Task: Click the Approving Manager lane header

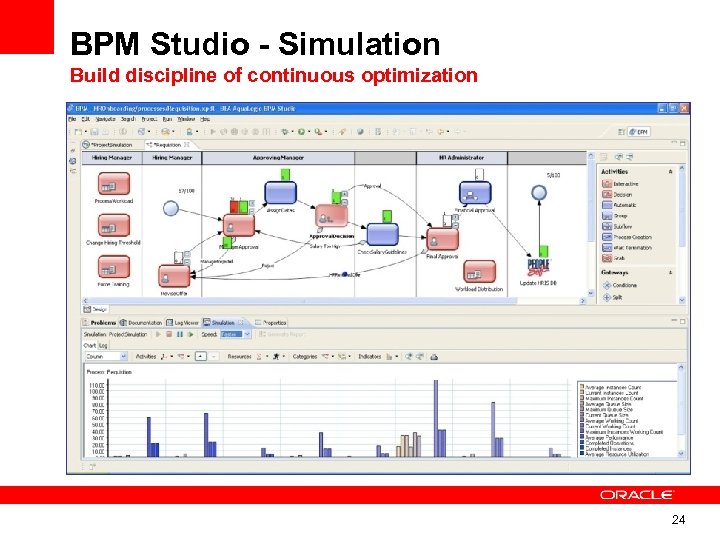Action: tap(278, 158)
